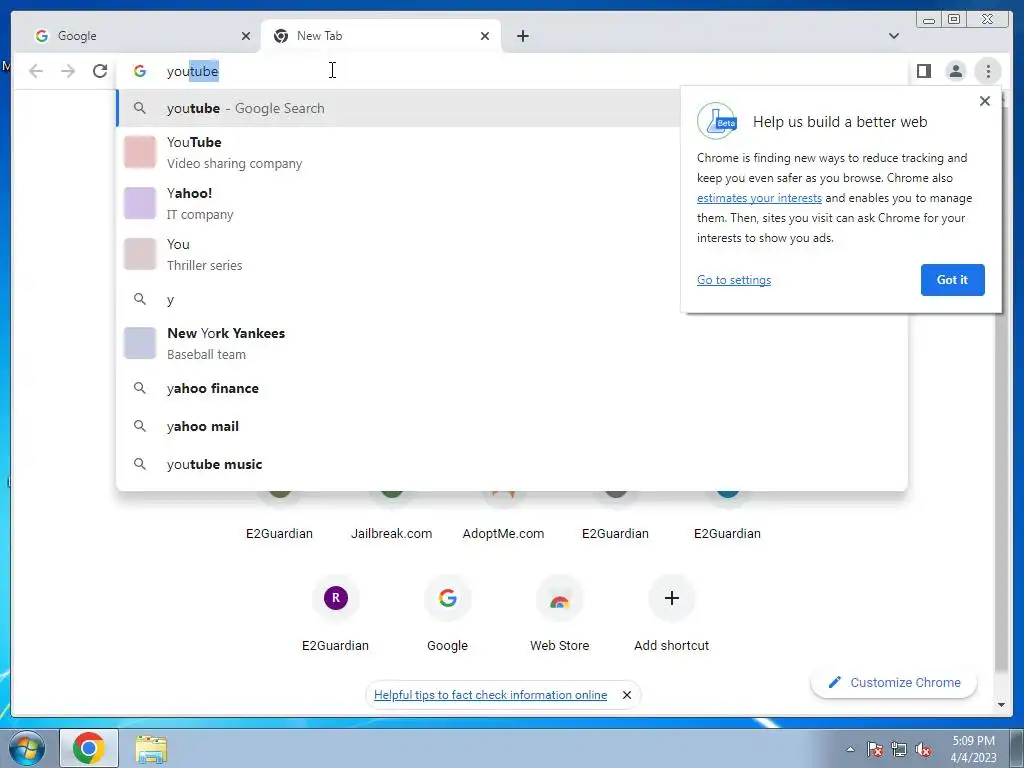Select the New York Yankees suggestion
1024x768 pixels.
512,343
